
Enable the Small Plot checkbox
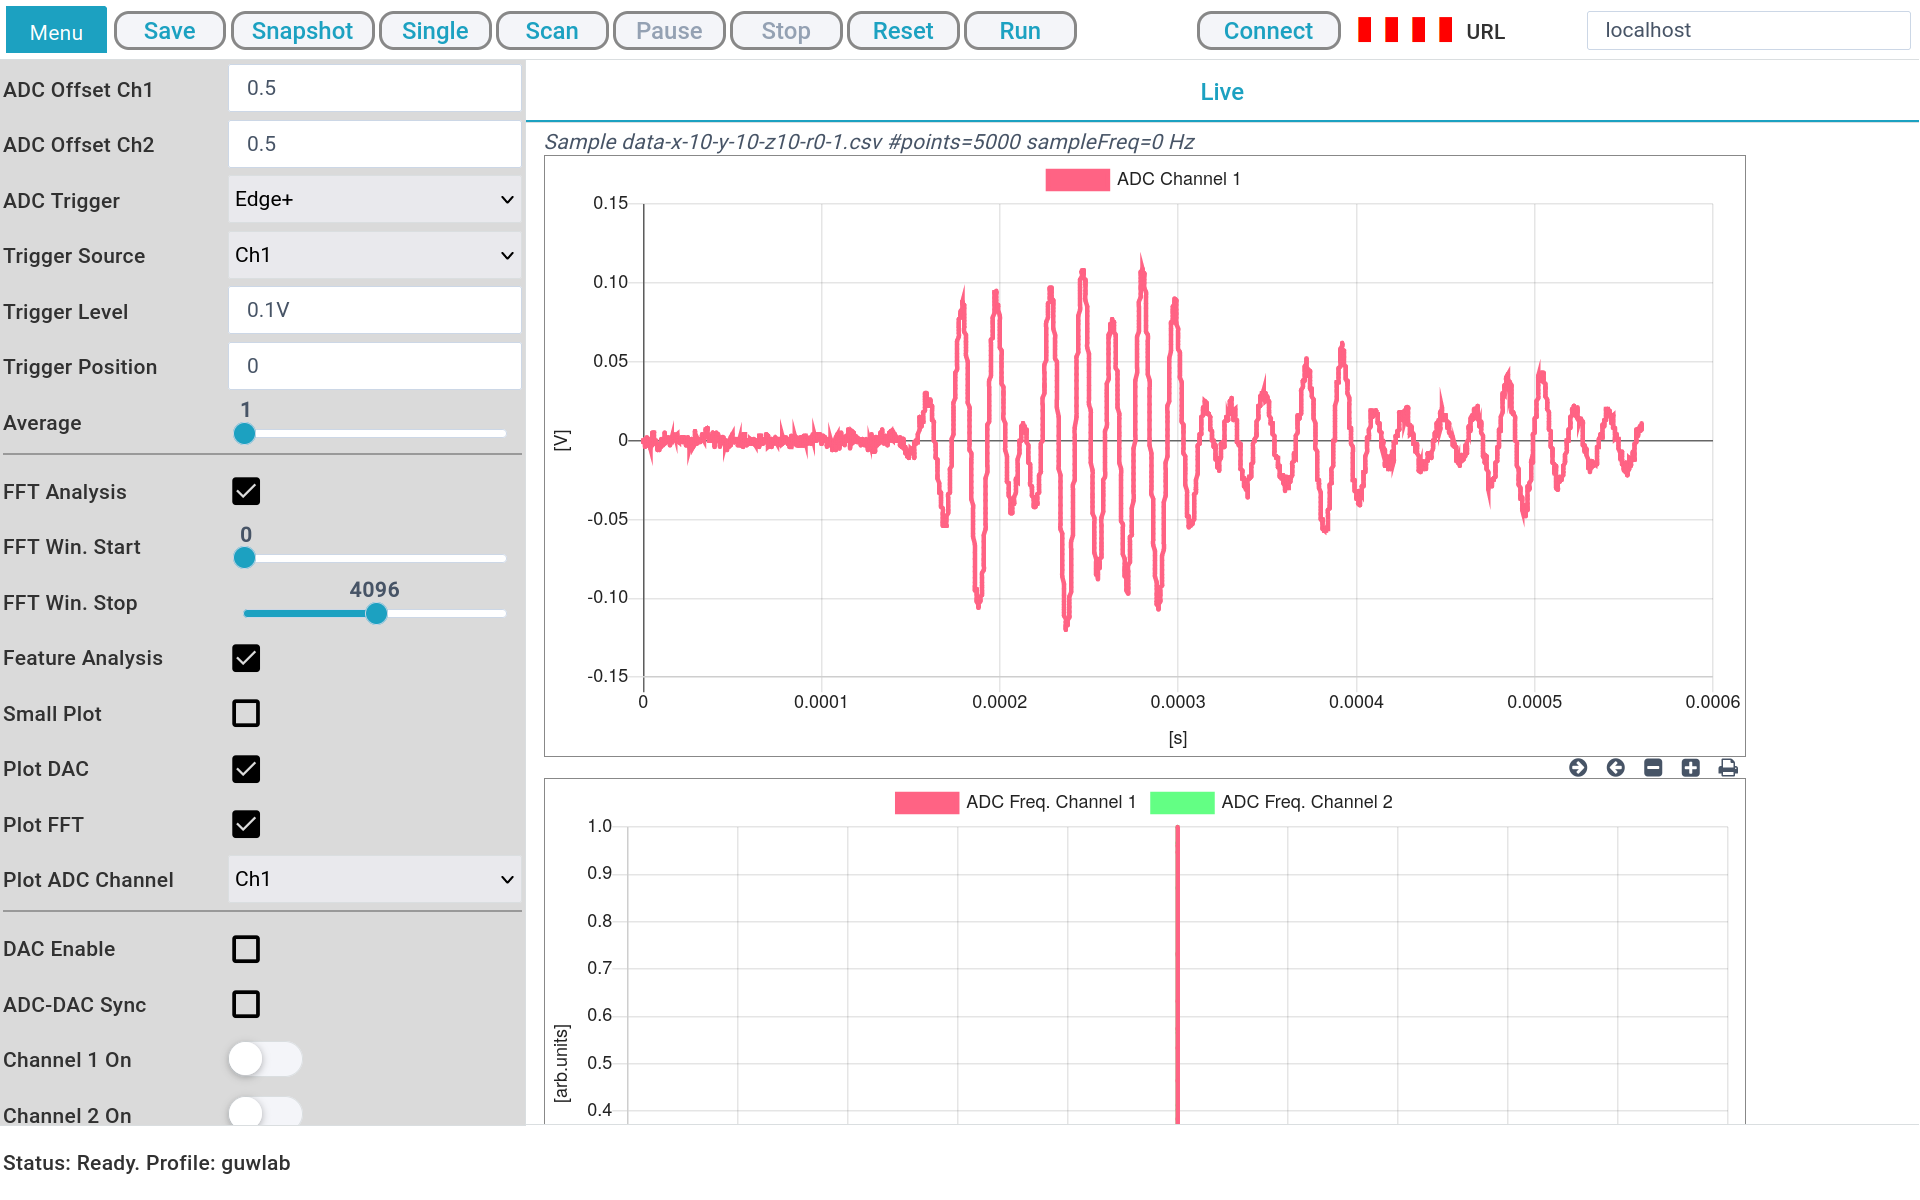(x=246, y=713)
